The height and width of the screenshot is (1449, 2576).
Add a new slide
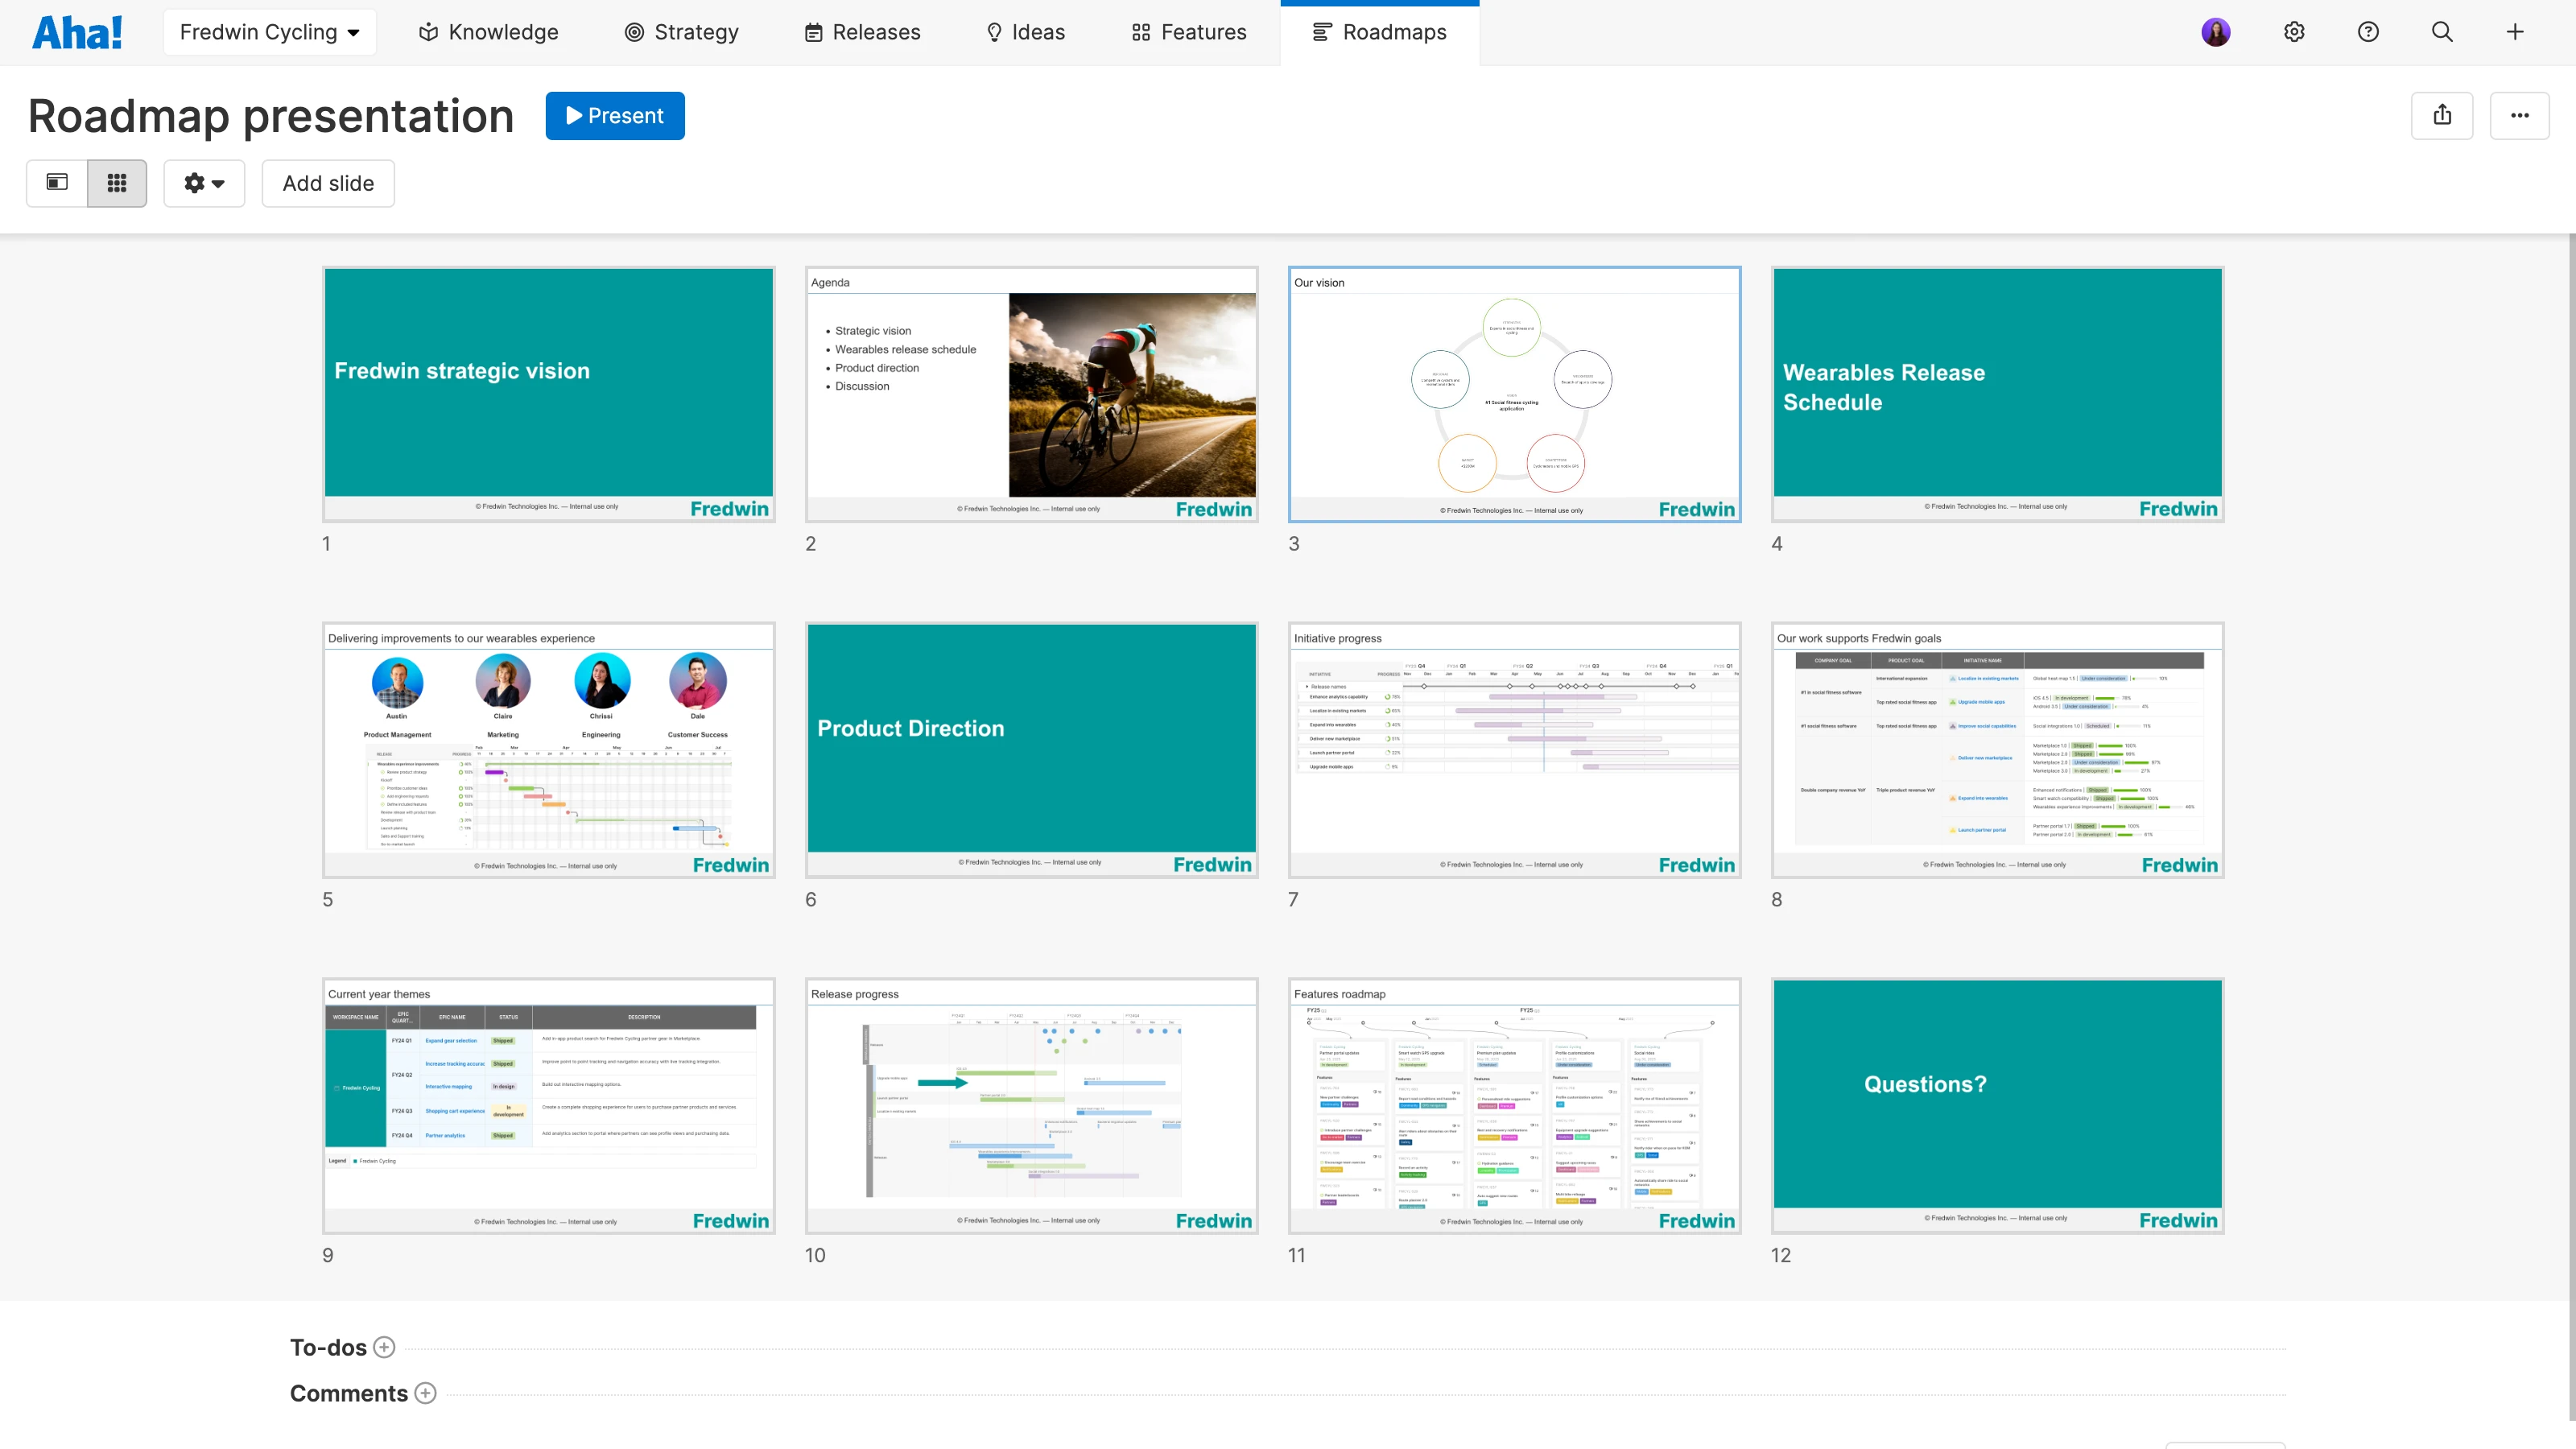click(x=327, y=183)
